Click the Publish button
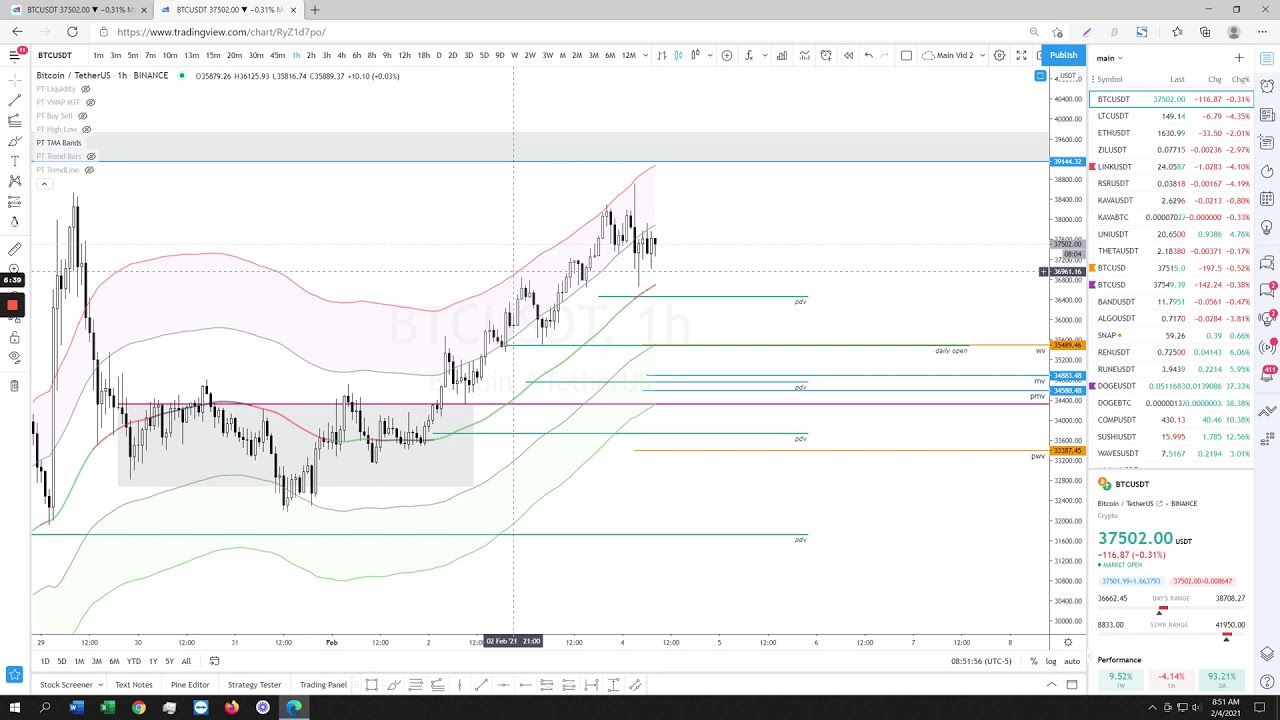This screenshot has width=1280, height=720. coord(1063,55)
